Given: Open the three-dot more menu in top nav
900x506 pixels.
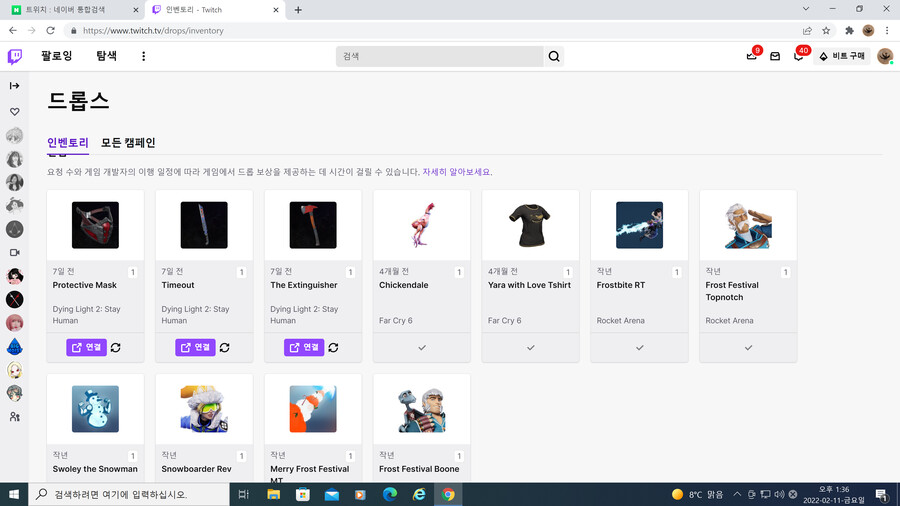Looking at the screenshot, I should pos(143,57).
